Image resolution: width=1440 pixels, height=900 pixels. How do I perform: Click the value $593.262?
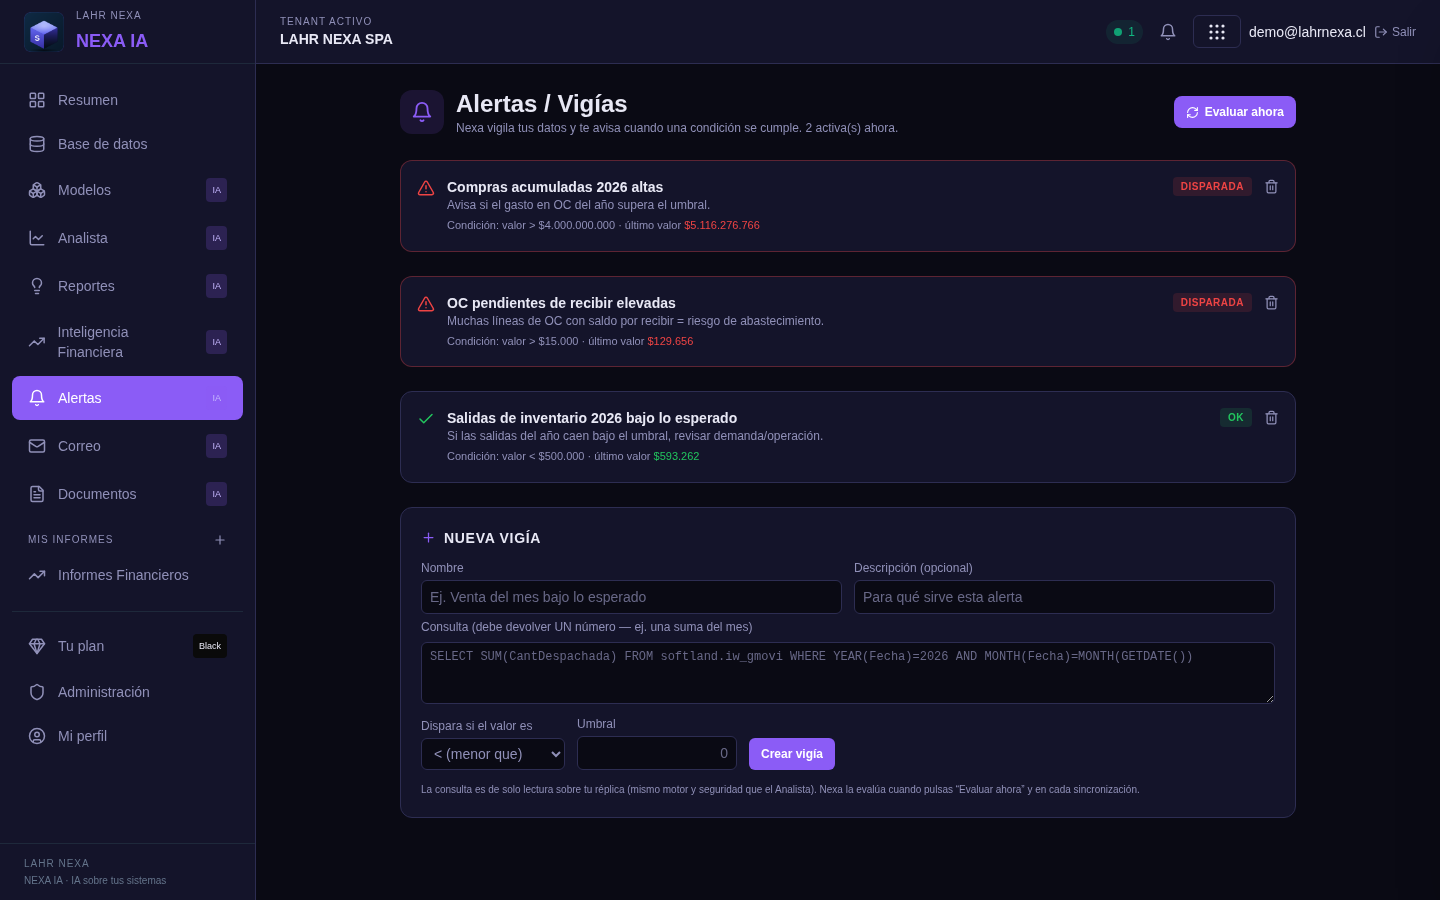coord(676,457)
